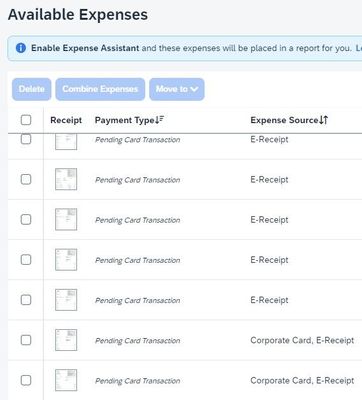Click the Delete button

32,89
